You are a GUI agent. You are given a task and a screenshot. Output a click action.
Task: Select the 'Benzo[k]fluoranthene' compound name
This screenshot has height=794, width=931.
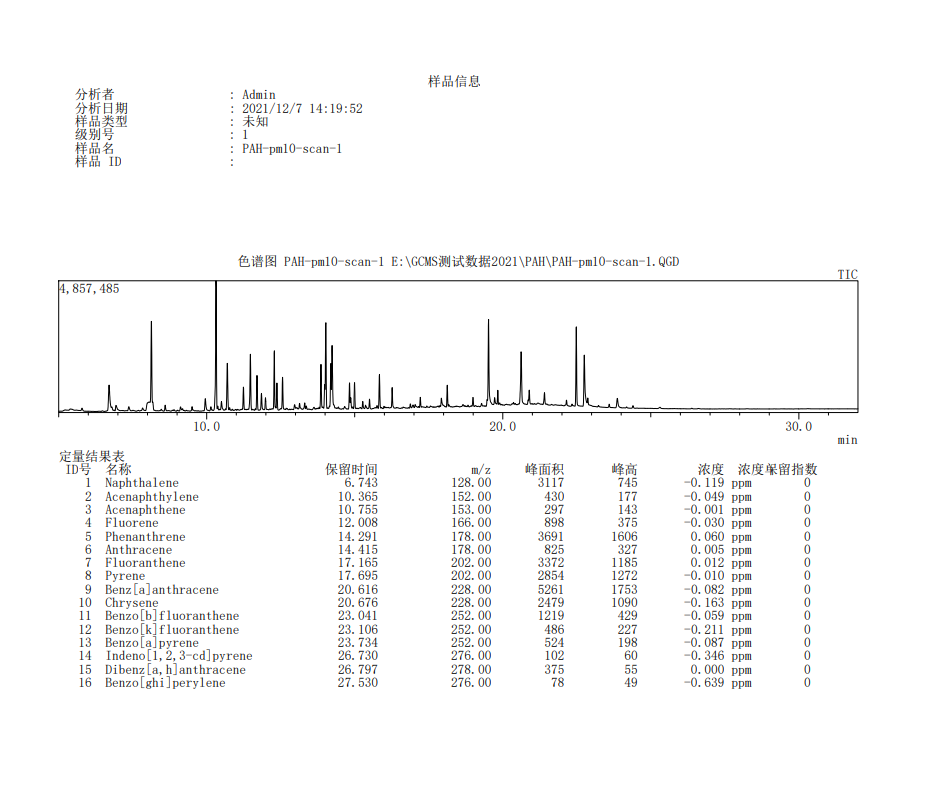pos(172,629)
